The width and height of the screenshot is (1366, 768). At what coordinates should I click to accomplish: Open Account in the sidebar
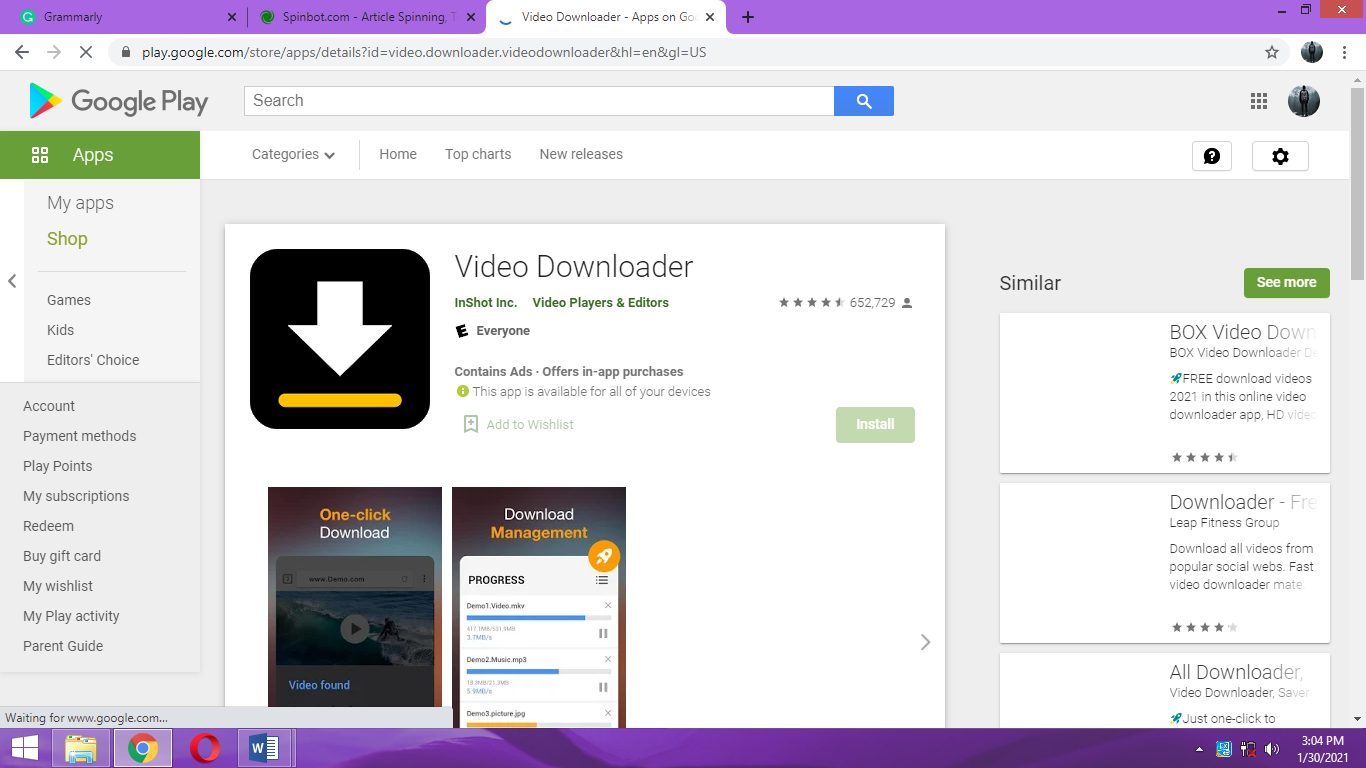pos(49,406)
